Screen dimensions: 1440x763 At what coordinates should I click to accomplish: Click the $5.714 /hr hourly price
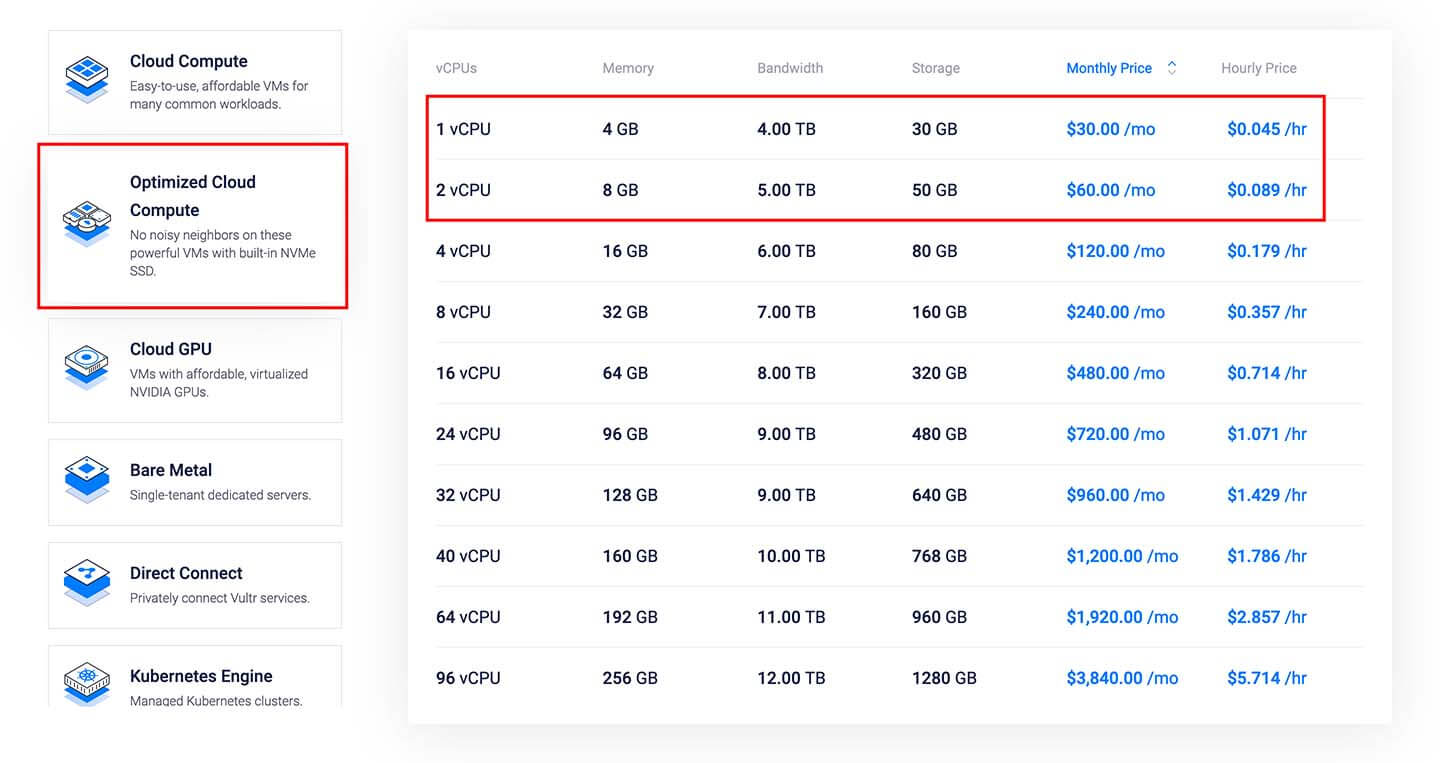coord(1267,678)
